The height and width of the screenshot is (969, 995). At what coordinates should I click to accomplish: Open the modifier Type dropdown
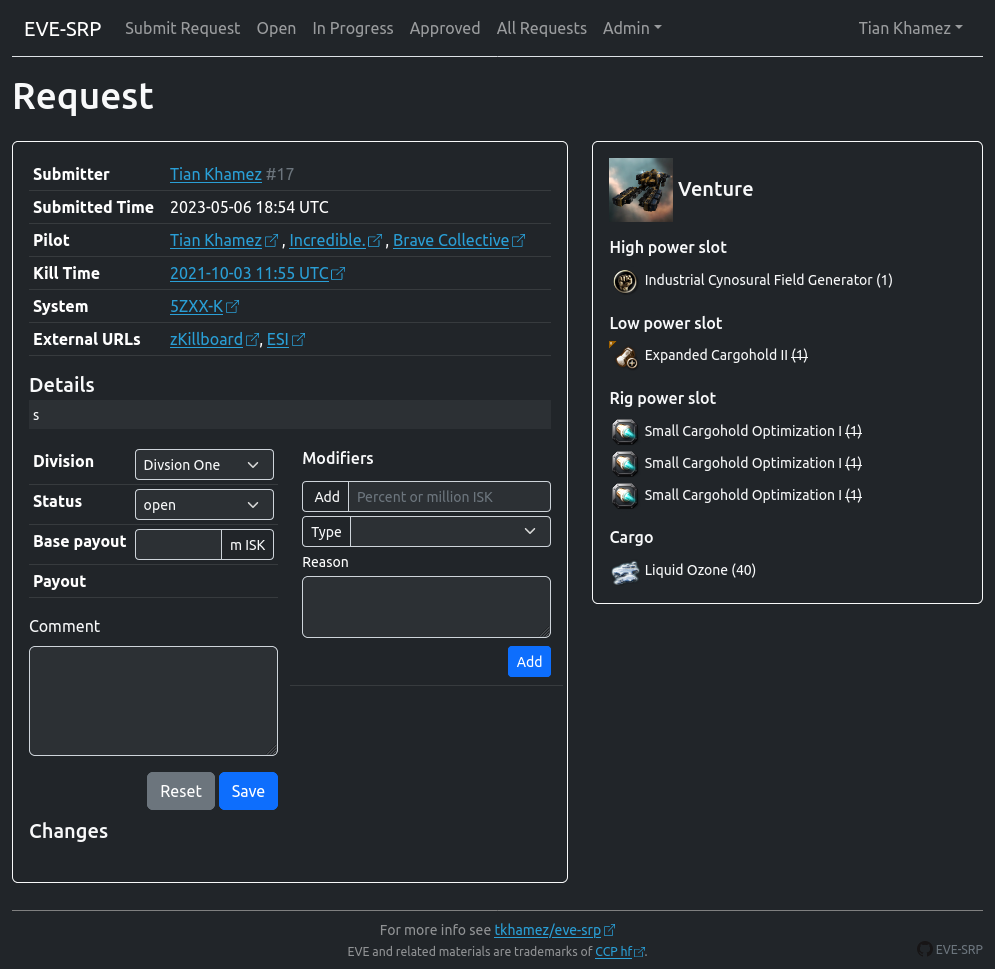pos(450,532)
